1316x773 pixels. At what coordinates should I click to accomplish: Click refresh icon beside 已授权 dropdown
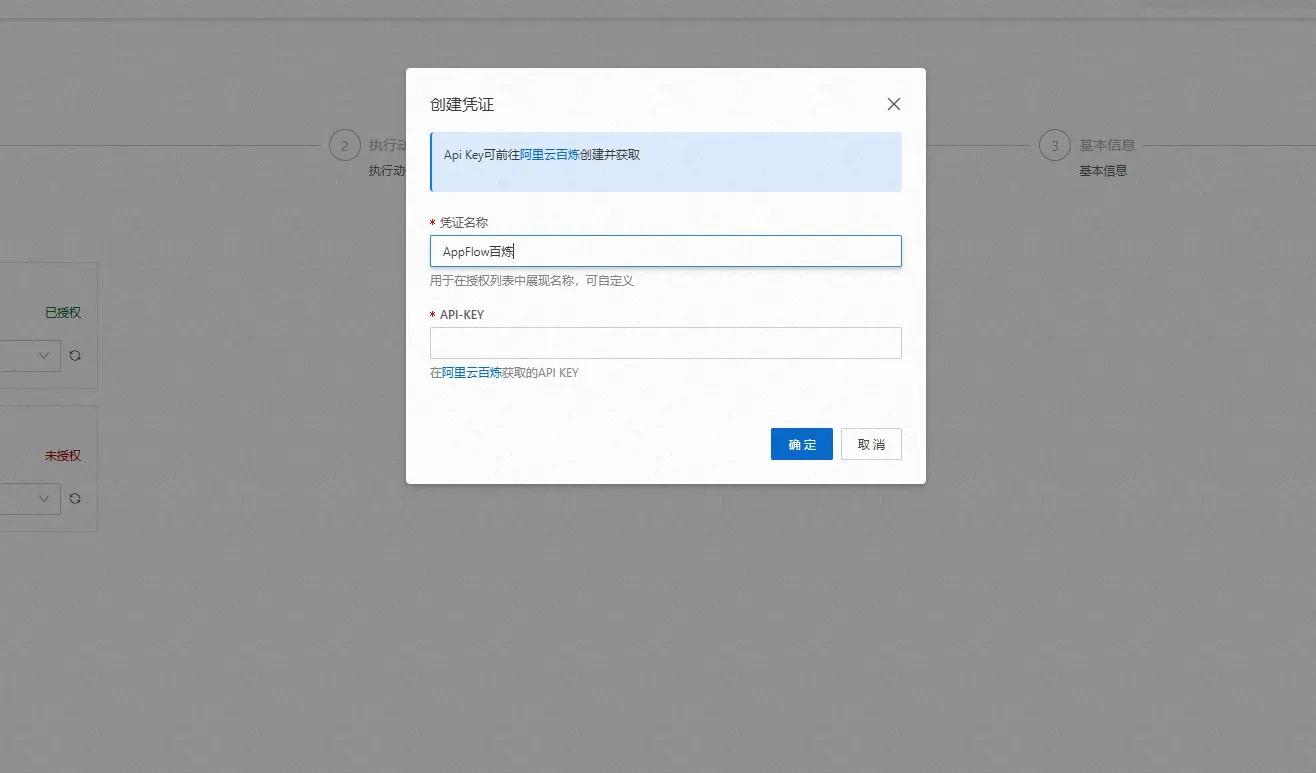[75, 355]
